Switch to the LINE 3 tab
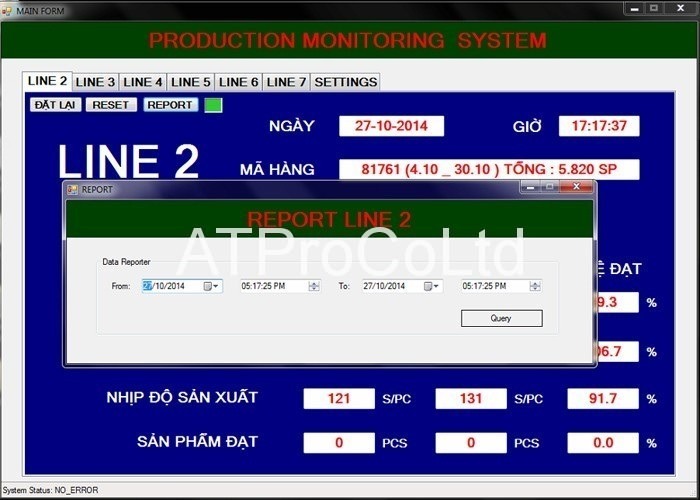 (95, 82)
